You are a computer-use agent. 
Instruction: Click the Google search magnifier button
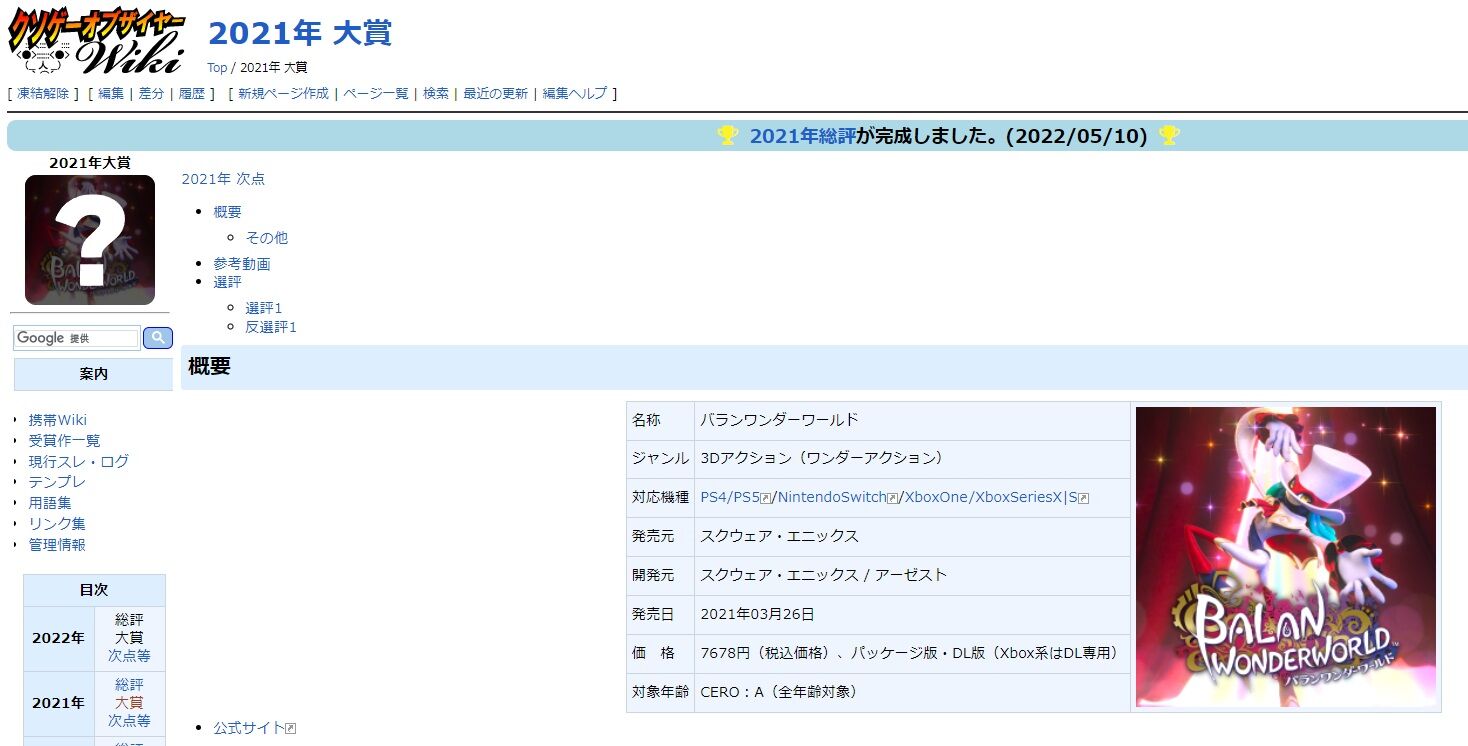[158, 338]
